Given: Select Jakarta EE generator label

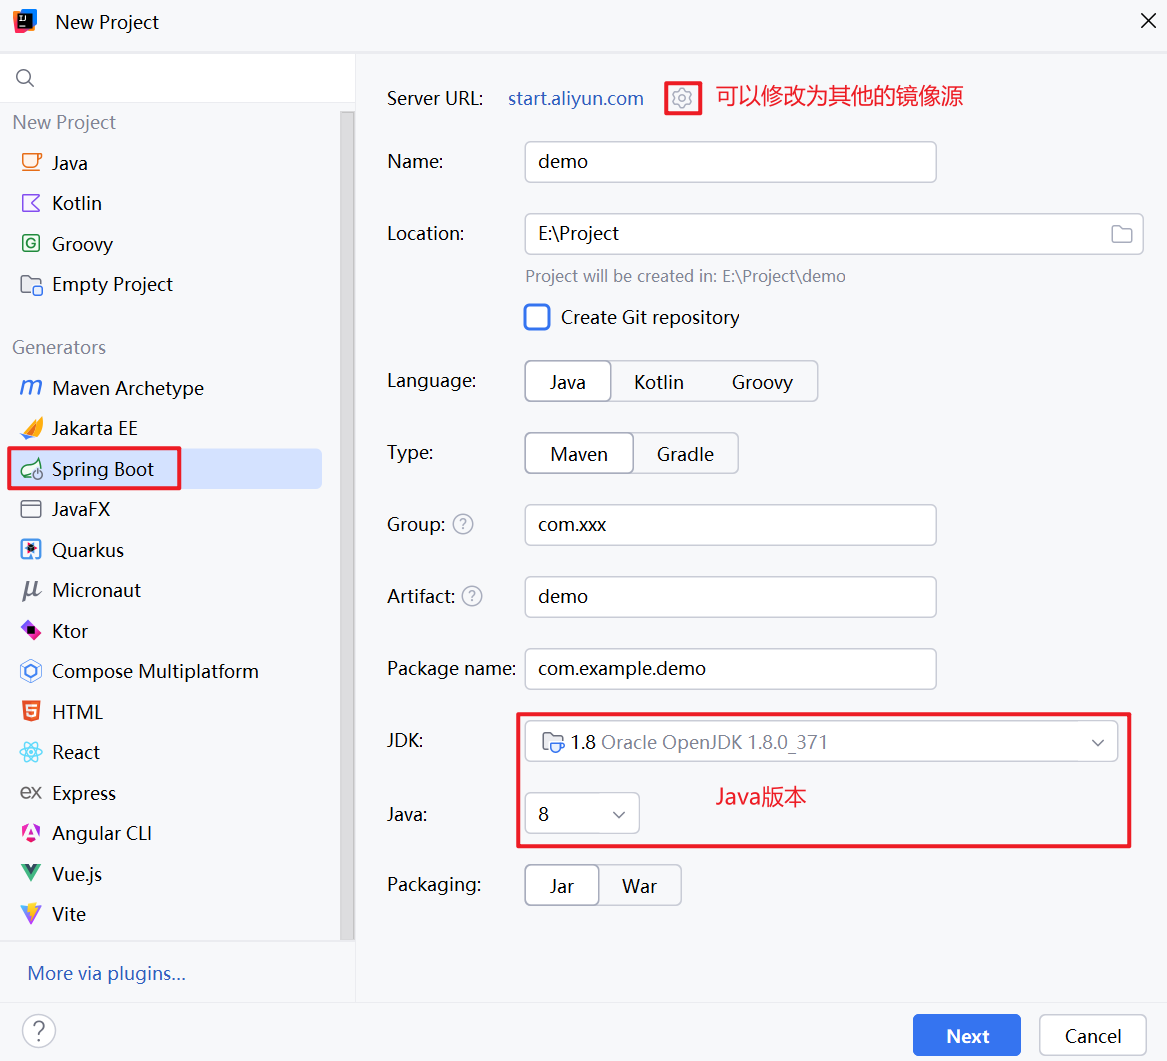Looking at the screenshot, I should pos(95,429).
